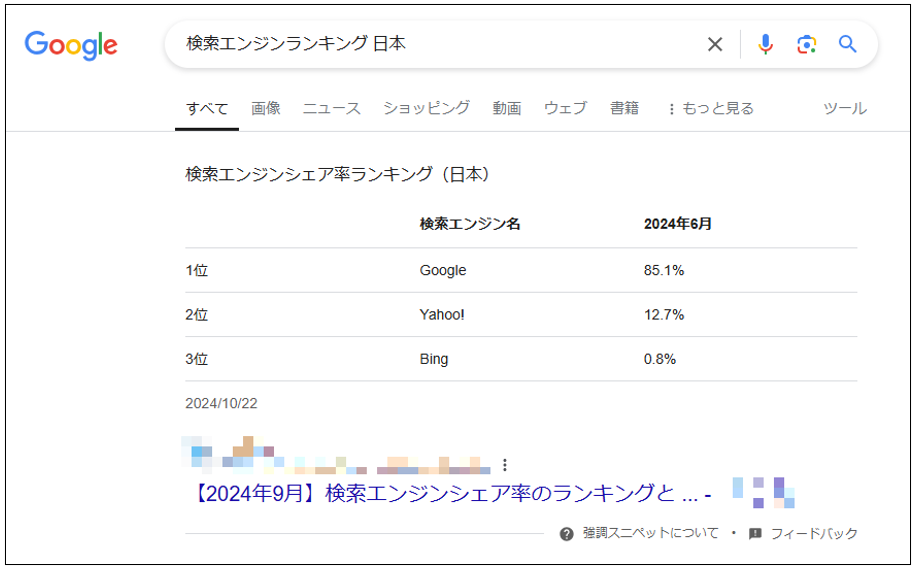The width and height of the screenshot is (916, 569).
Task: Expand the もっと見る menu
Action: [x=710, y=109]
